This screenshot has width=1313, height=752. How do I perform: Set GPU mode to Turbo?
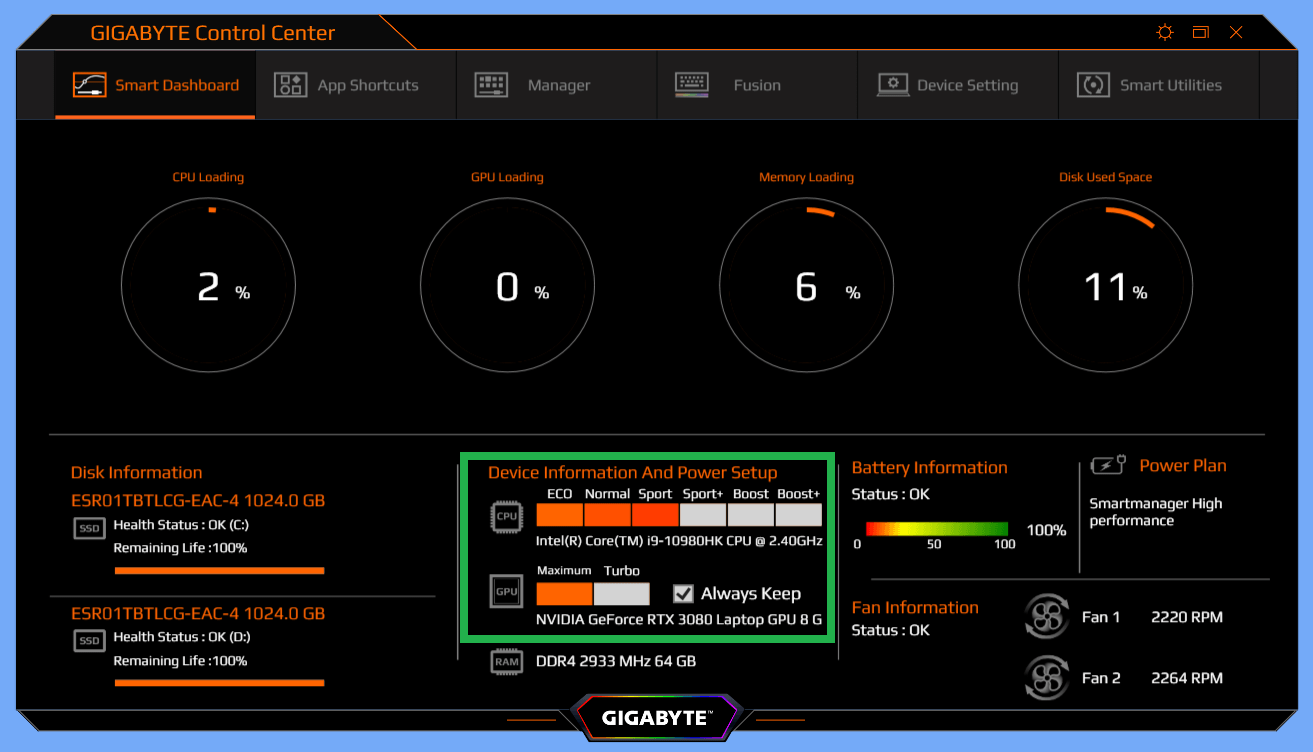(622, 594)
